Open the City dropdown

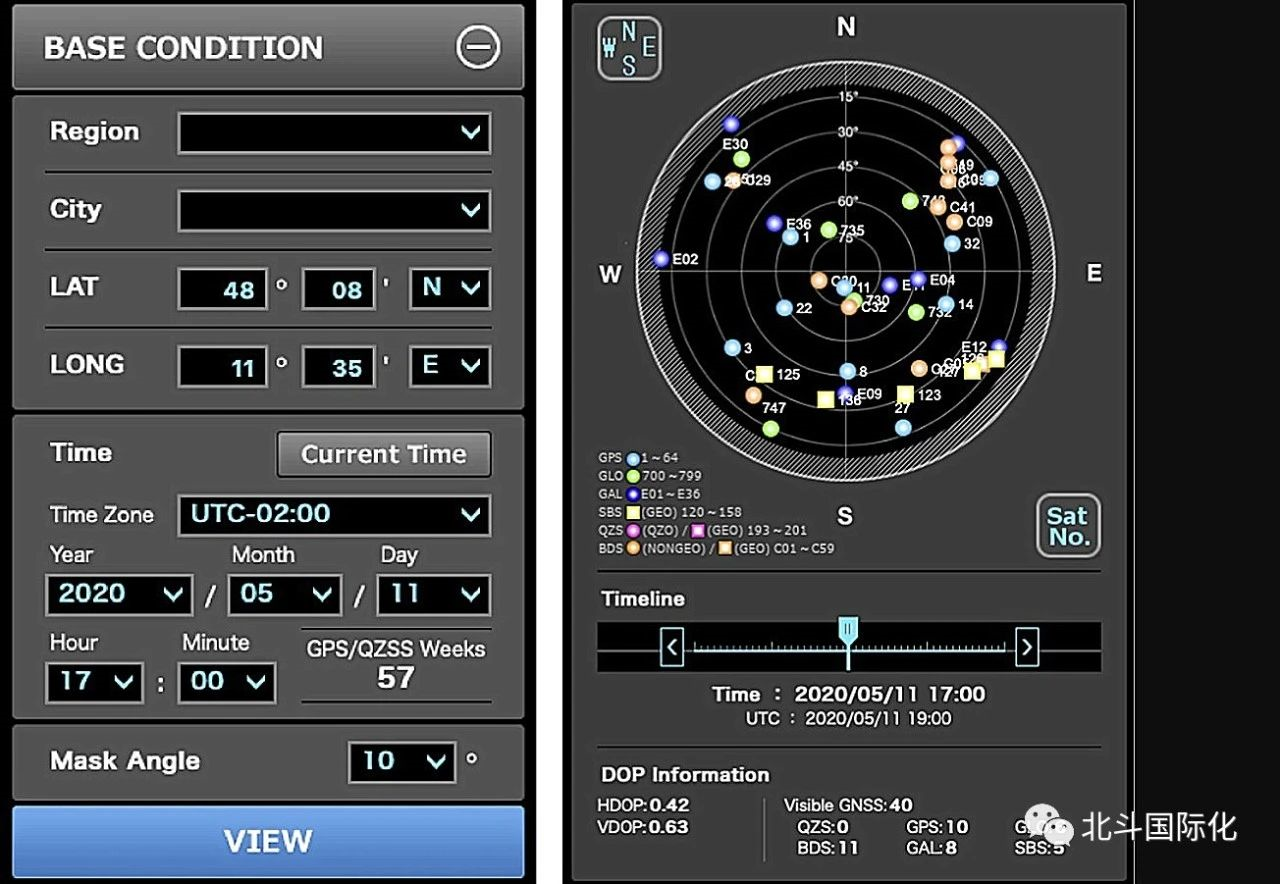point(334,211)
